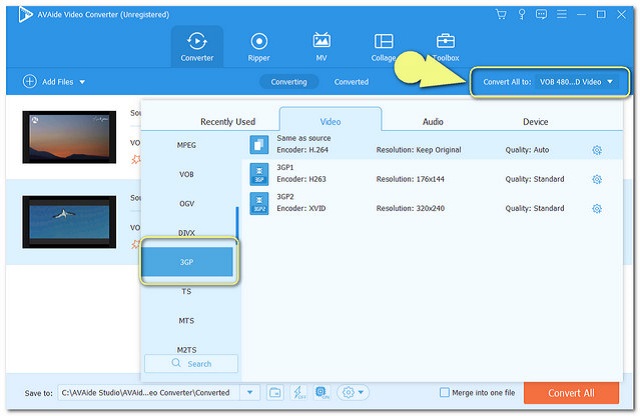Select the VOB format
This screenshot has height=416, width=640.
point(186,174)
